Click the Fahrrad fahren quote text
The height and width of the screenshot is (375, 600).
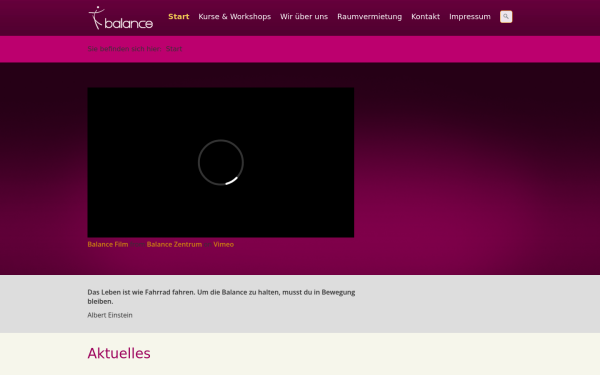tap(221, 297)
